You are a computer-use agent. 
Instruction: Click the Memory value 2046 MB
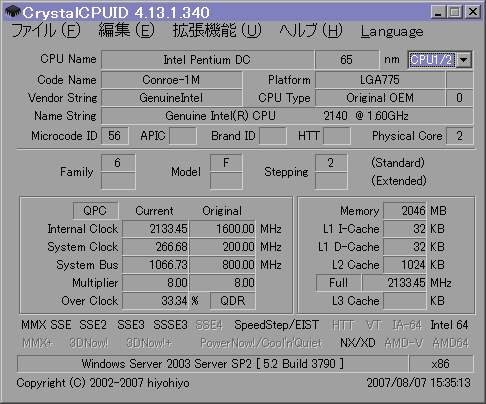405,211
